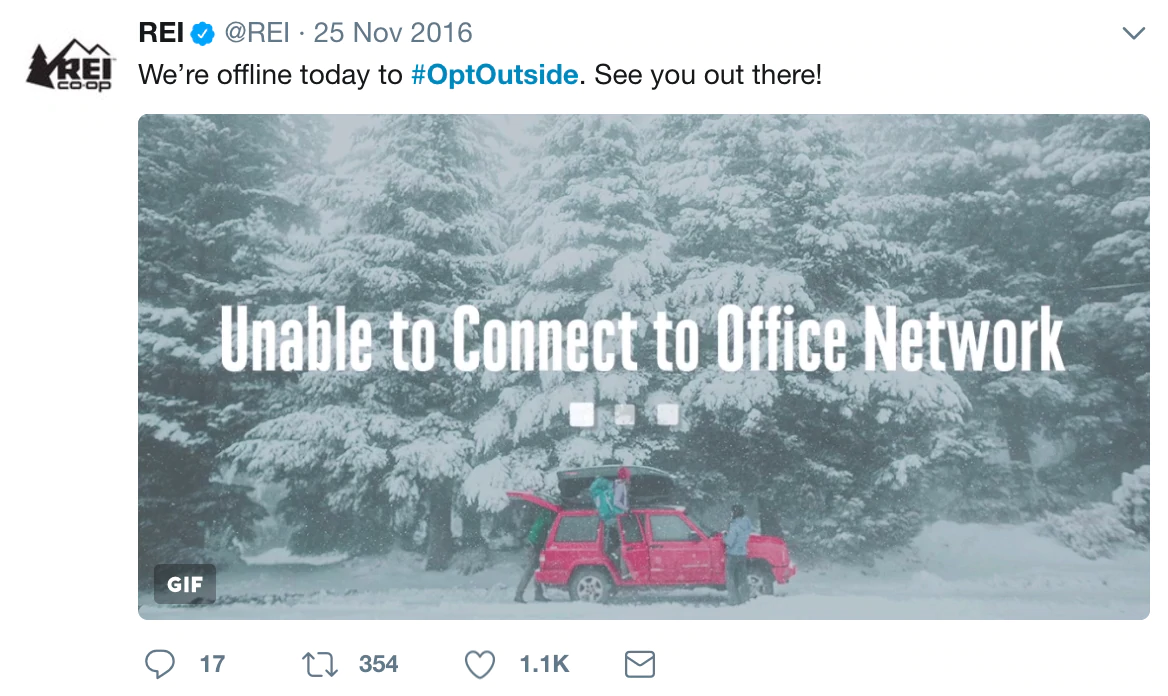Click the retweet arrows icon
Viewport: 1168px width, 696px height.
pos(318,664)
